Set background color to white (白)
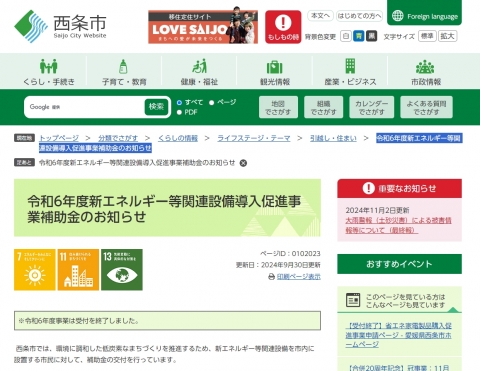 pos(346,36)
